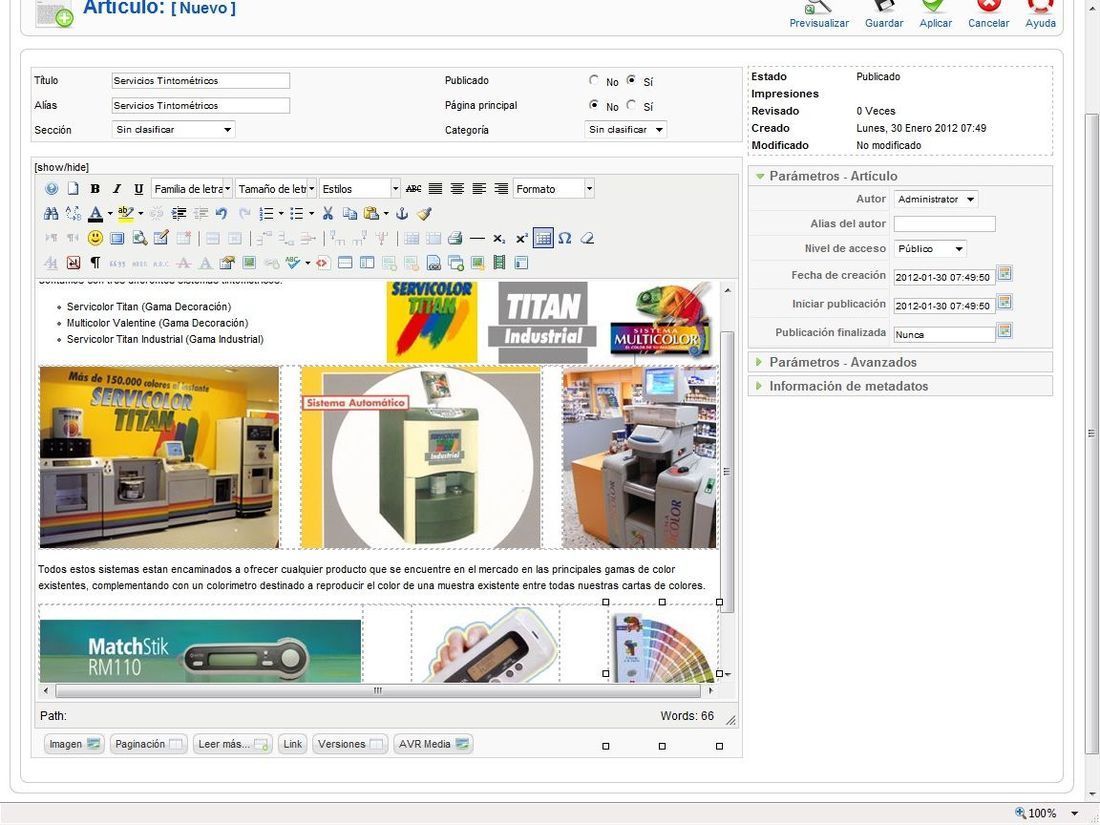The image size is (1100, 825).
Task: Insert an anchor
Action: [x=402, y=213]
